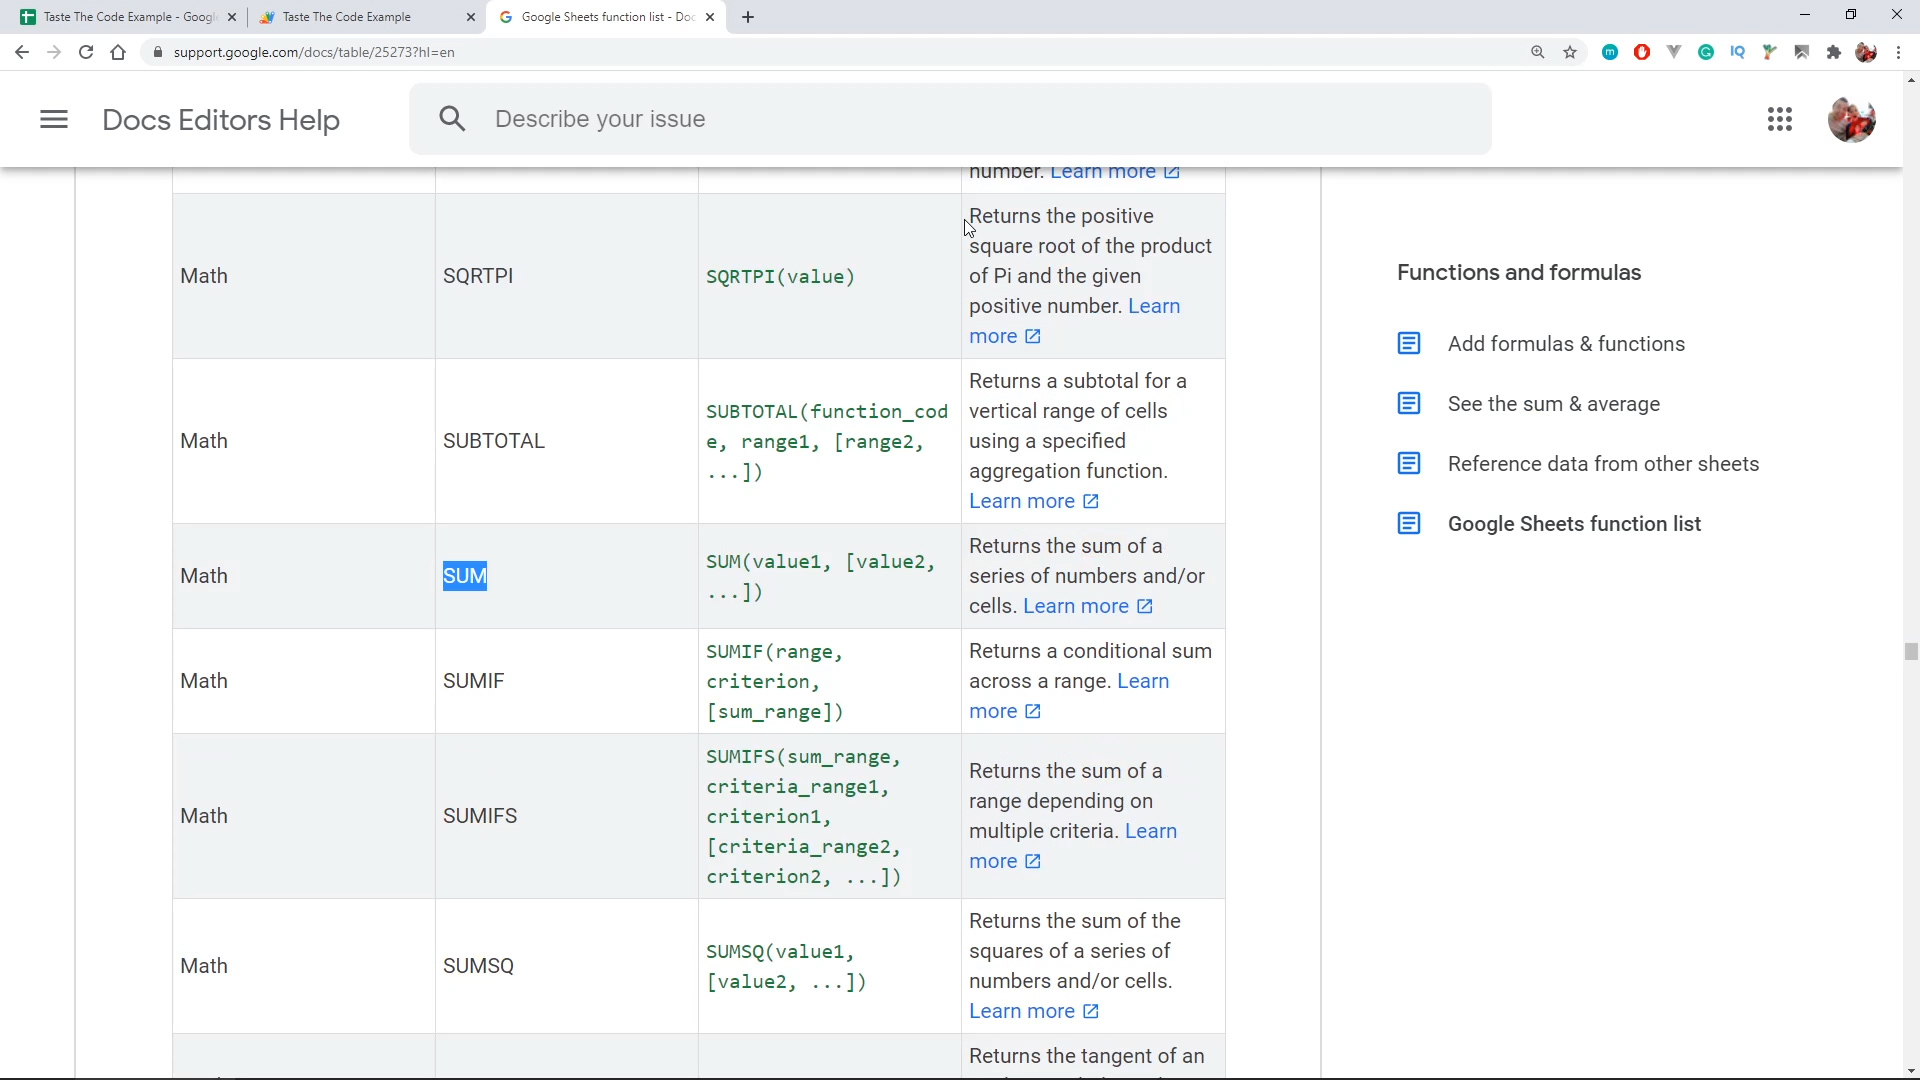Viewport: 1920px width, 1080px height.
Task: Go to browser home page
Action: [x=118, y=52]
